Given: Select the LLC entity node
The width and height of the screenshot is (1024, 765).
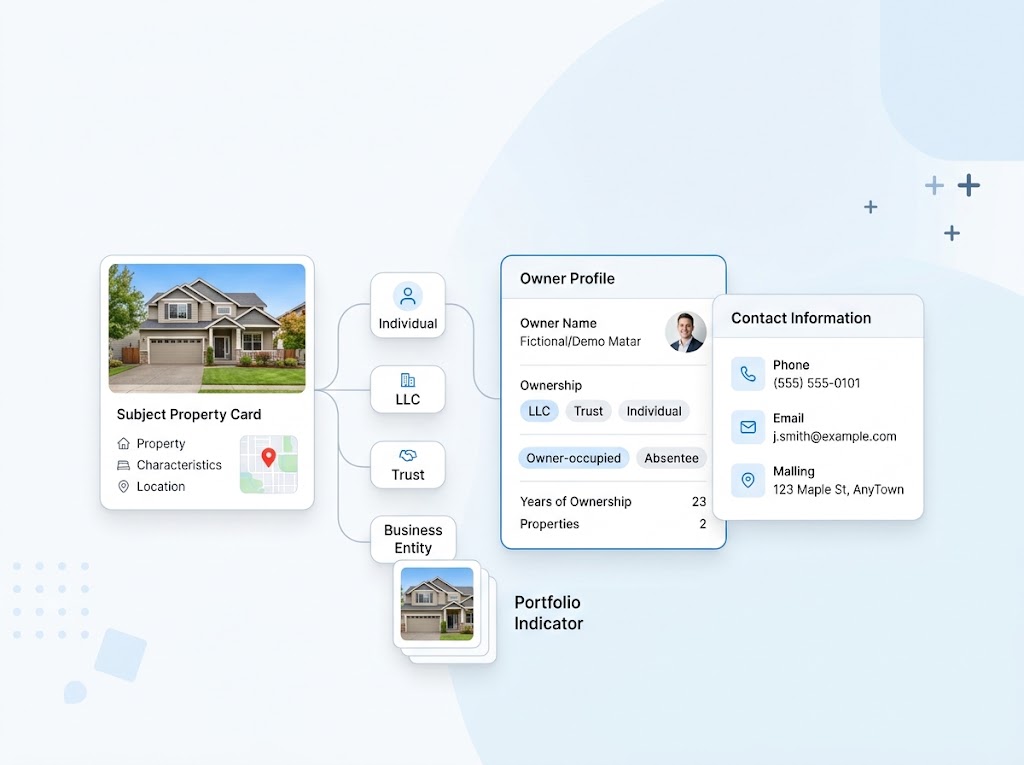Looking at the screenshot, I should [408, 389].
